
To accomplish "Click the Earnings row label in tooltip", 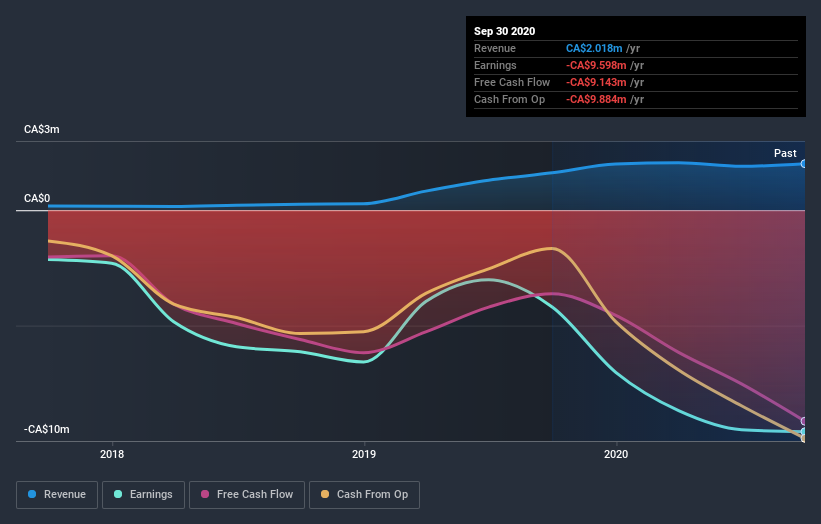I will coord(495,65).
